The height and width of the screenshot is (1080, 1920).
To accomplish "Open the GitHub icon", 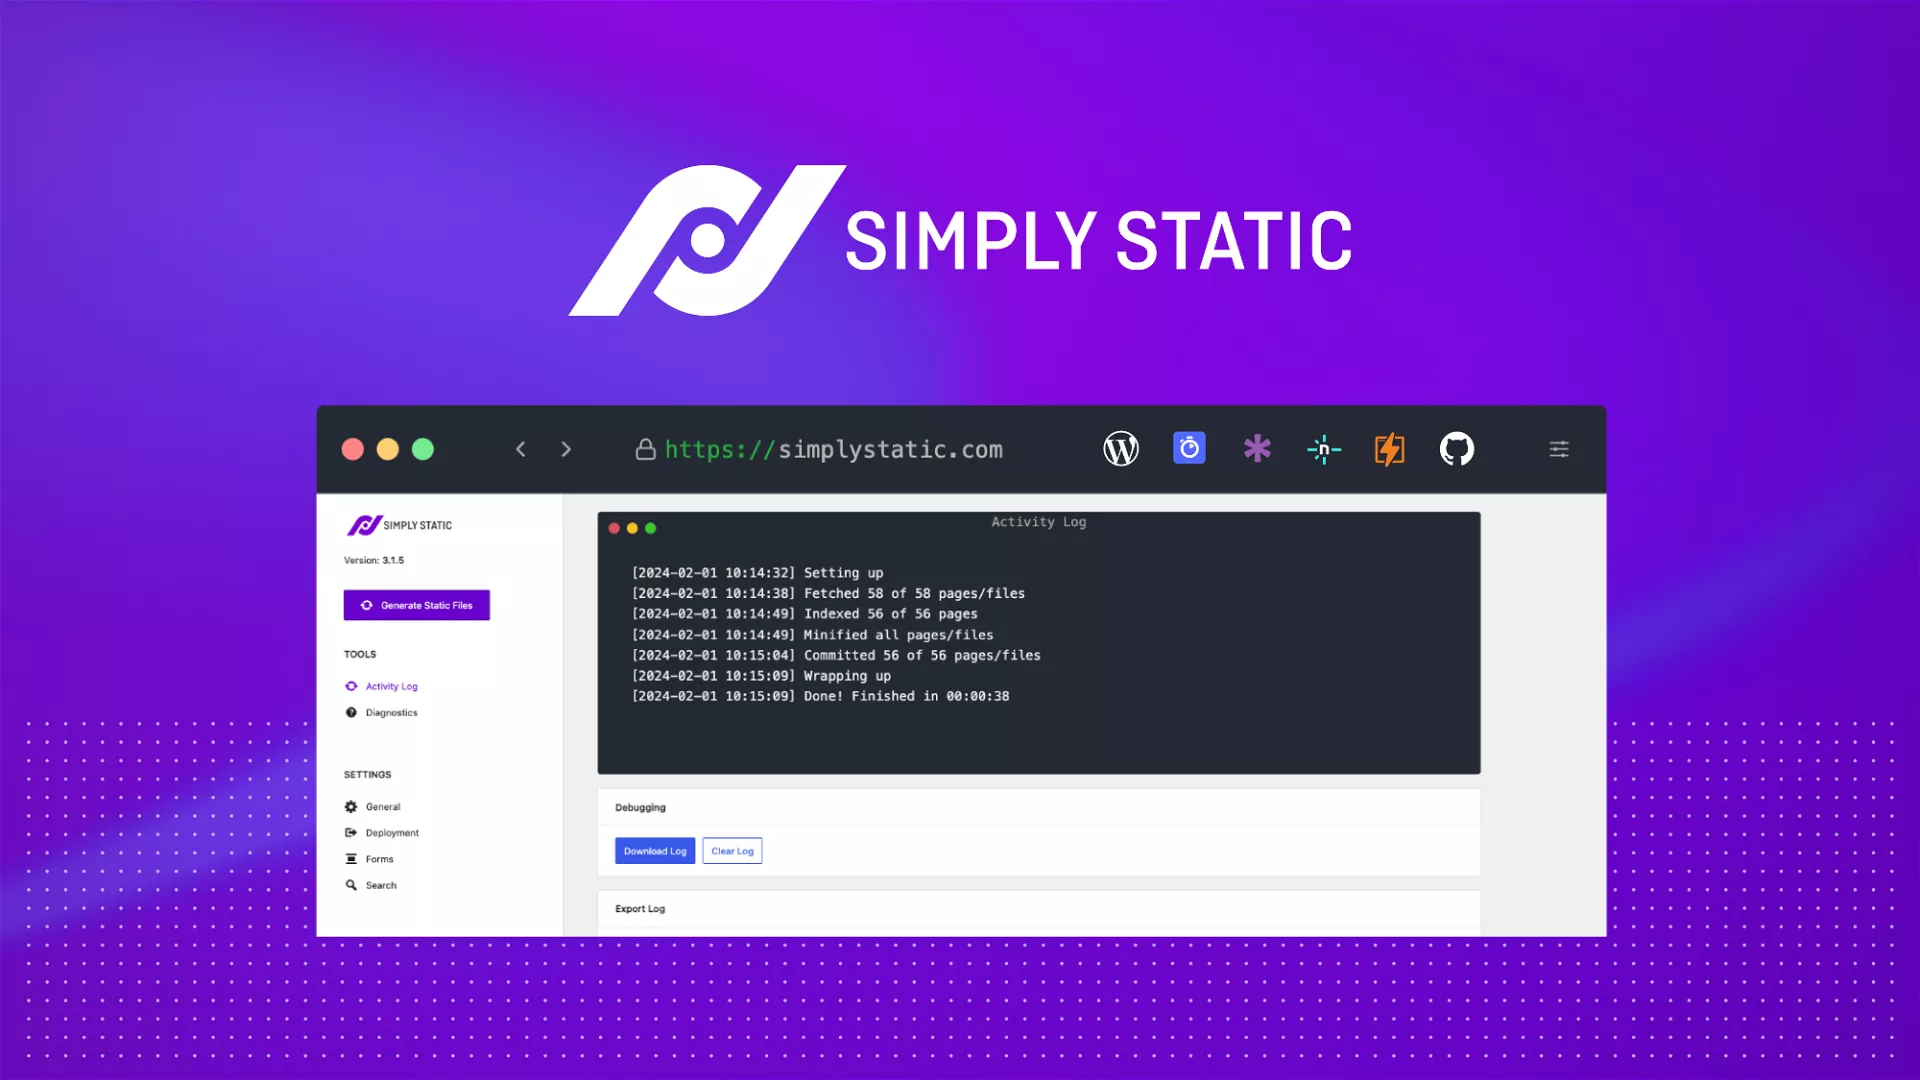I will point(1457,449).
